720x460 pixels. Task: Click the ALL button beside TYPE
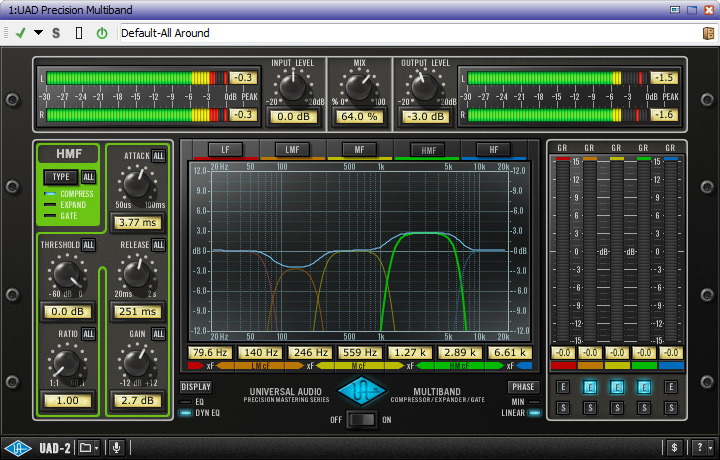89,177
